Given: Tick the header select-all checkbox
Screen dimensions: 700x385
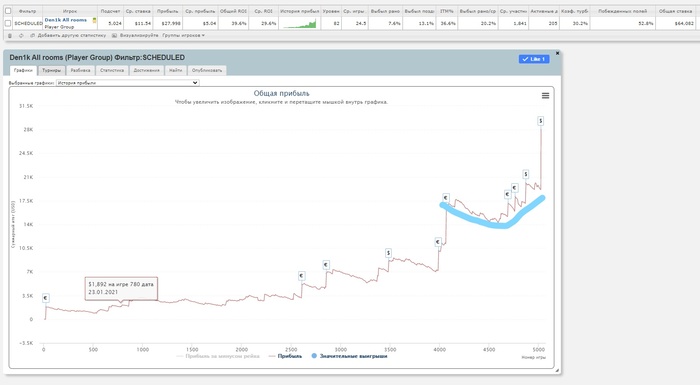Looking at the screenshot, I should coord(8,11).
